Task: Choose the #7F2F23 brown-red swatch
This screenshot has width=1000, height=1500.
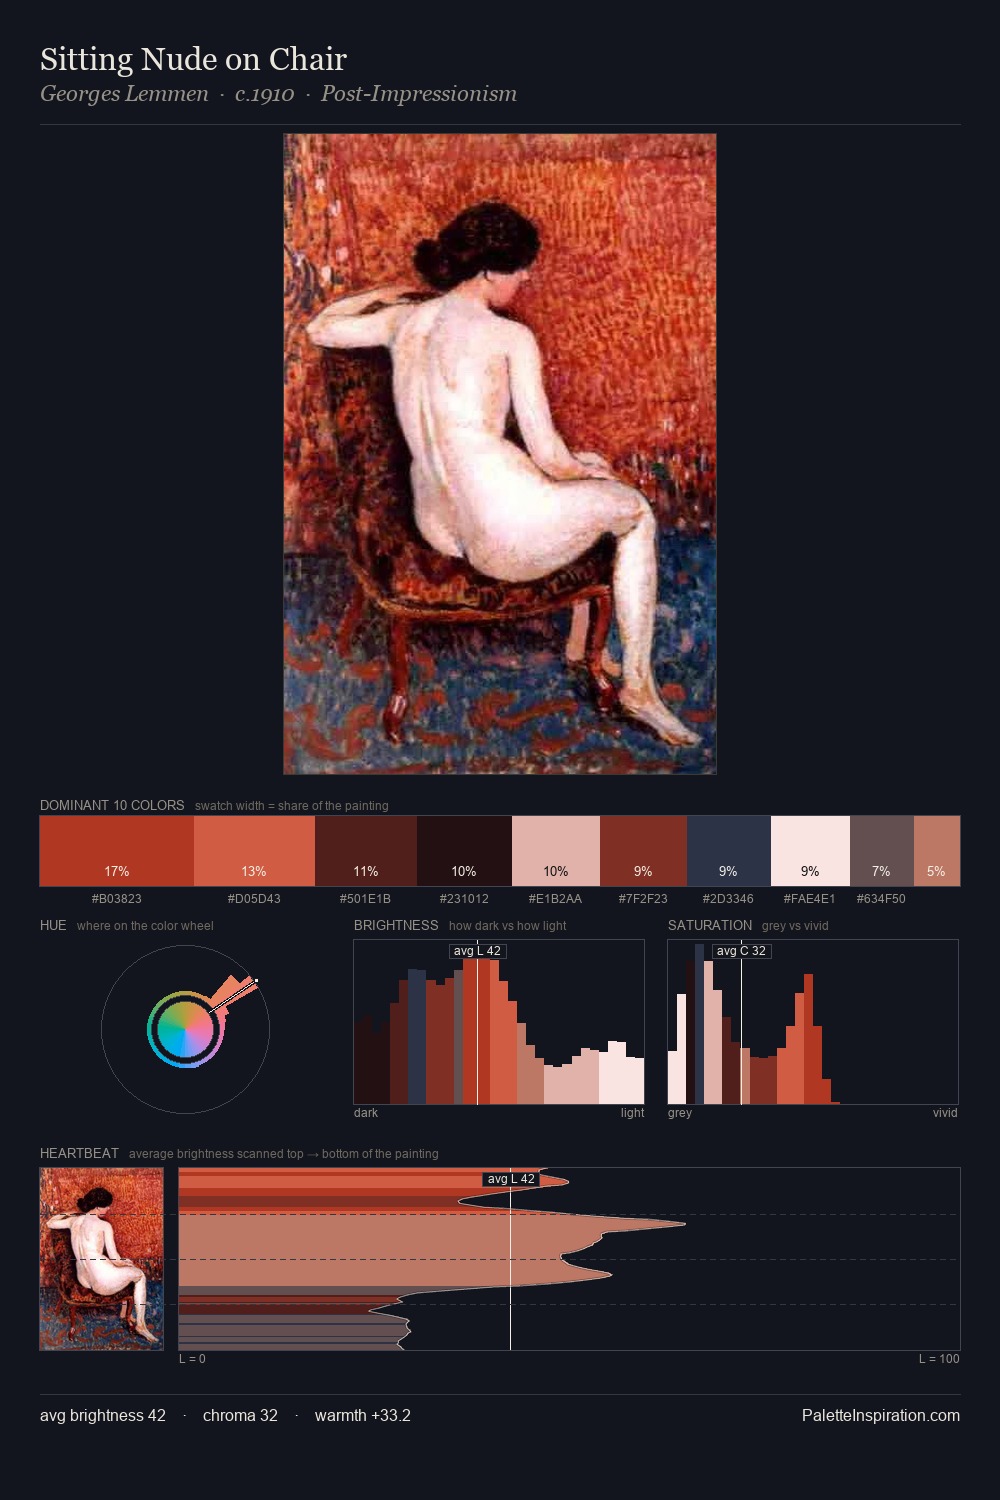Action: (x=643, y=851)
